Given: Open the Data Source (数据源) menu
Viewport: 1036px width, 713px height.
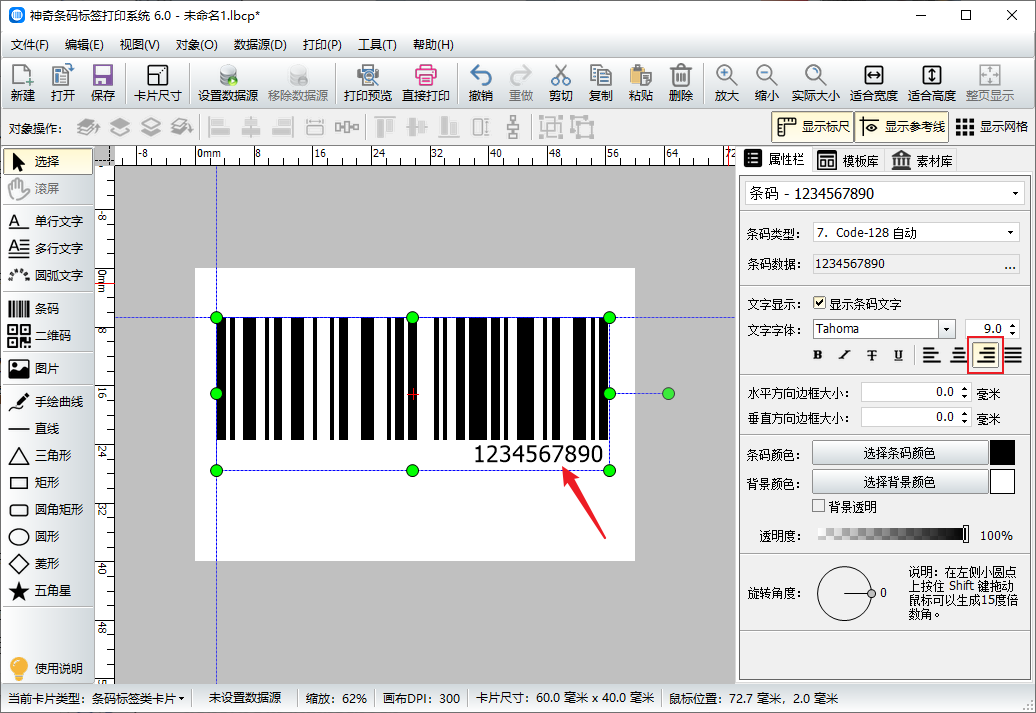Looking at the screenshot, I should pos(260,45).
